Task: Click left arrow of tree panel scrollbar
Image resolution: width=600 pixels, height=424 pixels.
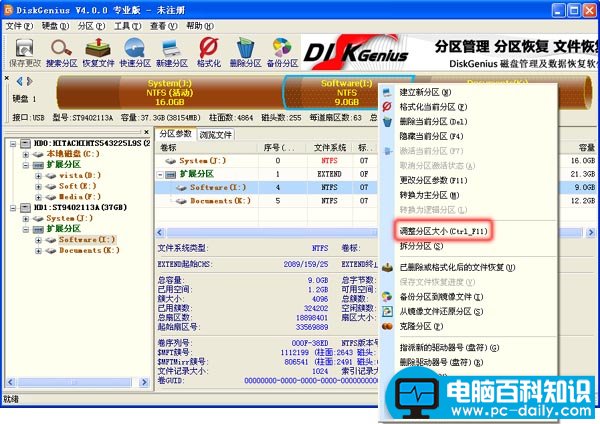Action: 11,382
